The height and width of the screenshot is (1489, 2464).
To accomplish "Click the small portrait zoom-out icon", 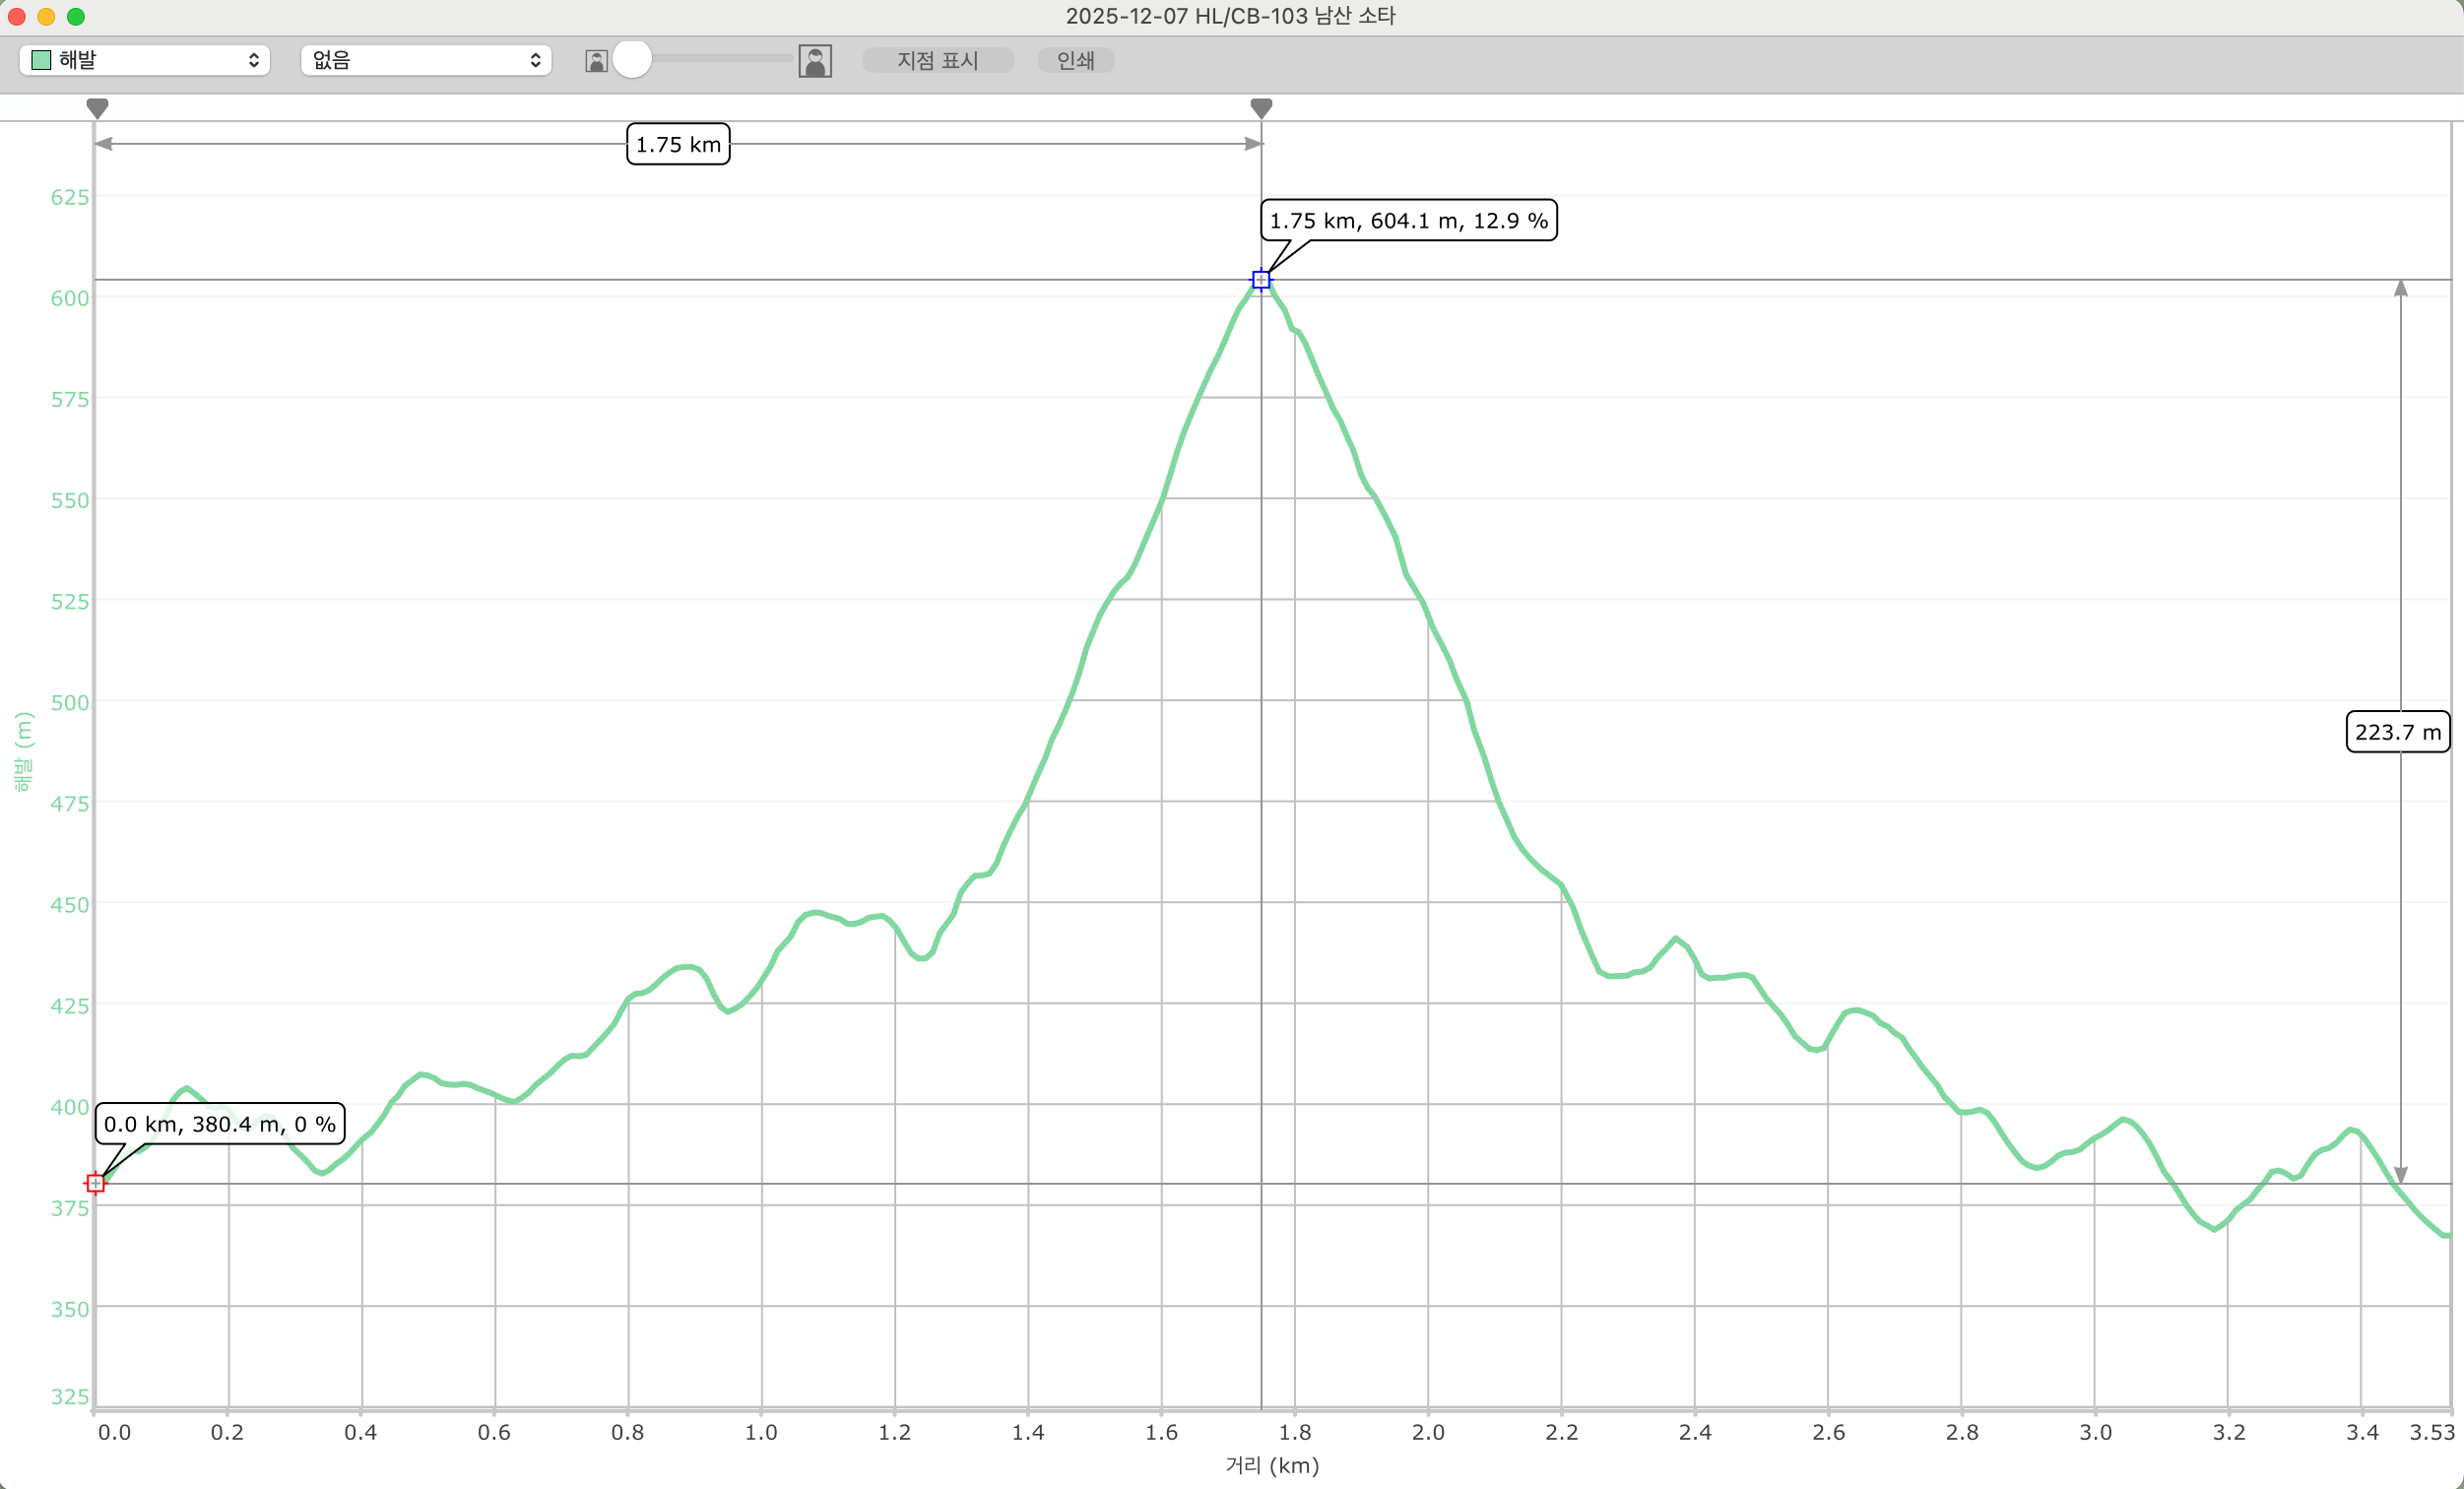I will pos(596,61).
